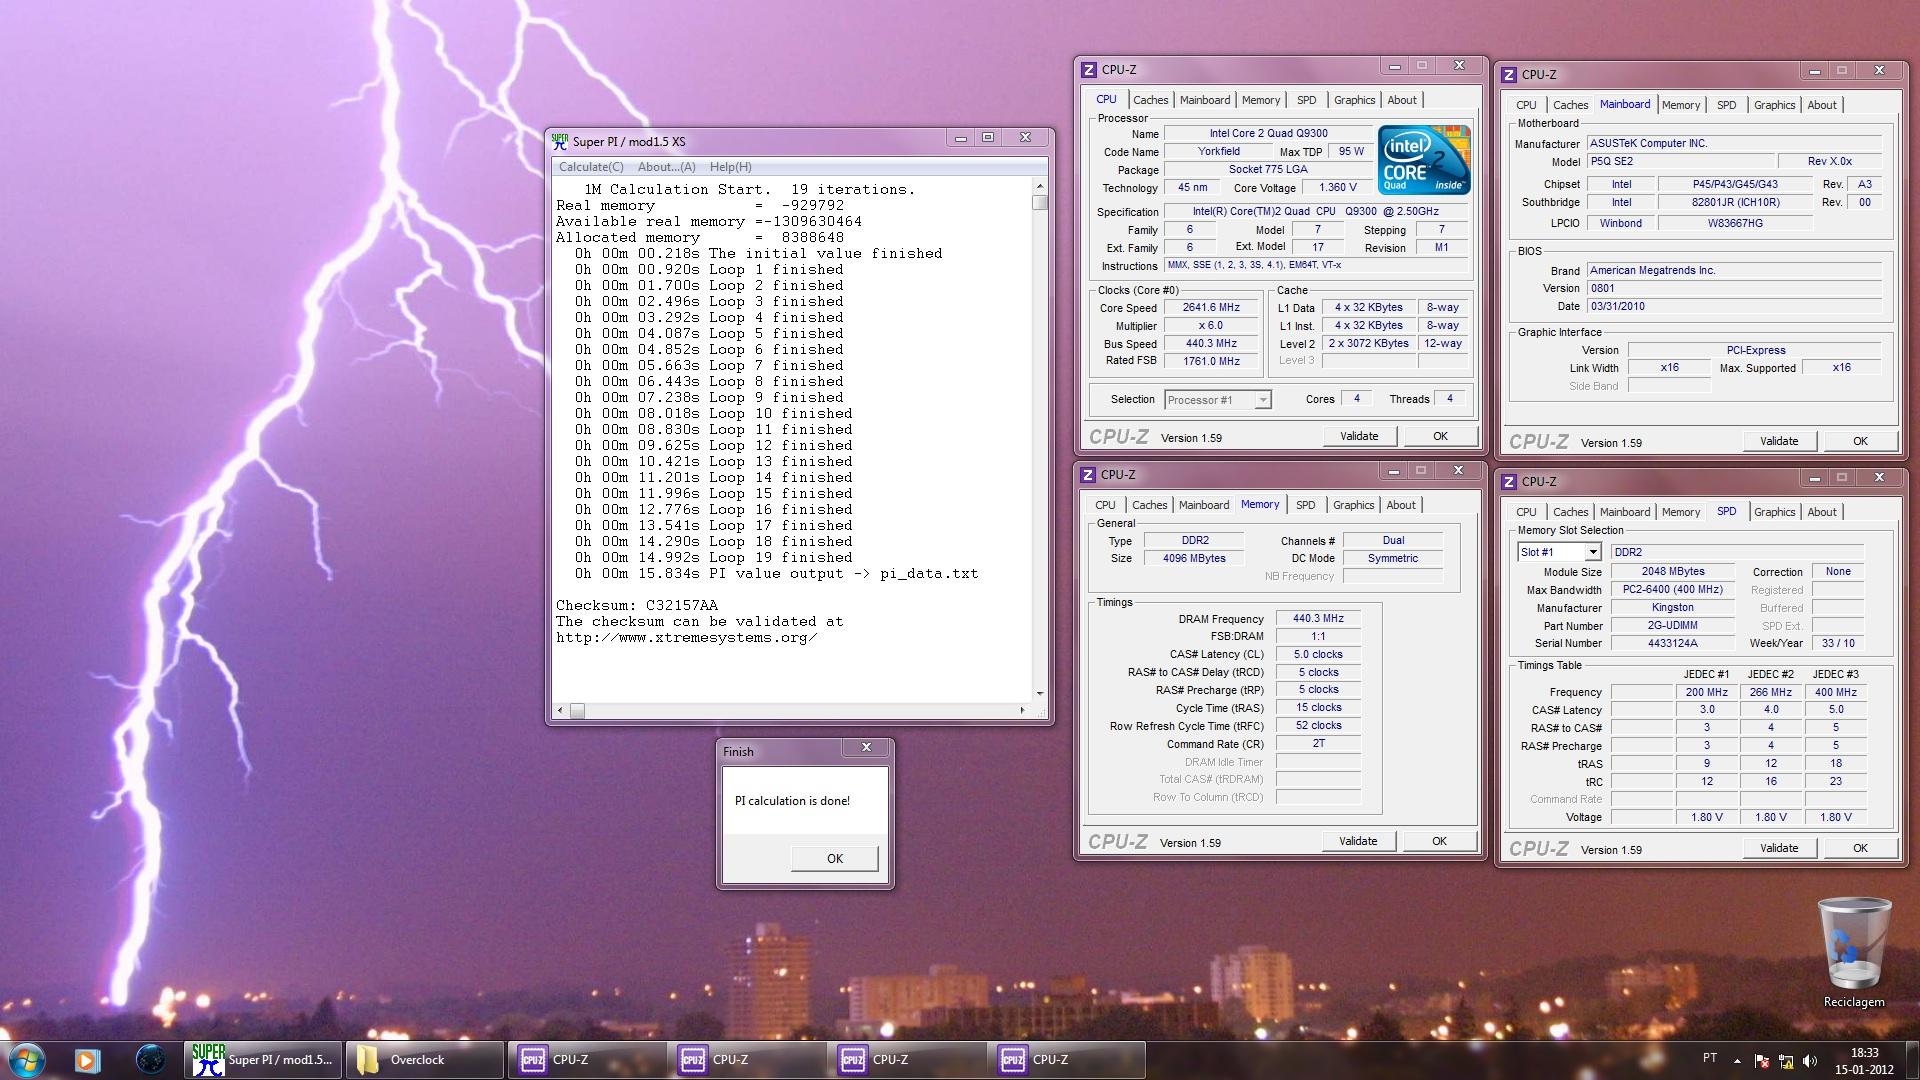Click the Z icon in the SPD window's title bar
The height and width of the screenshot is (1080, 1920).
pyautogui.click(x=1509, y=482)
